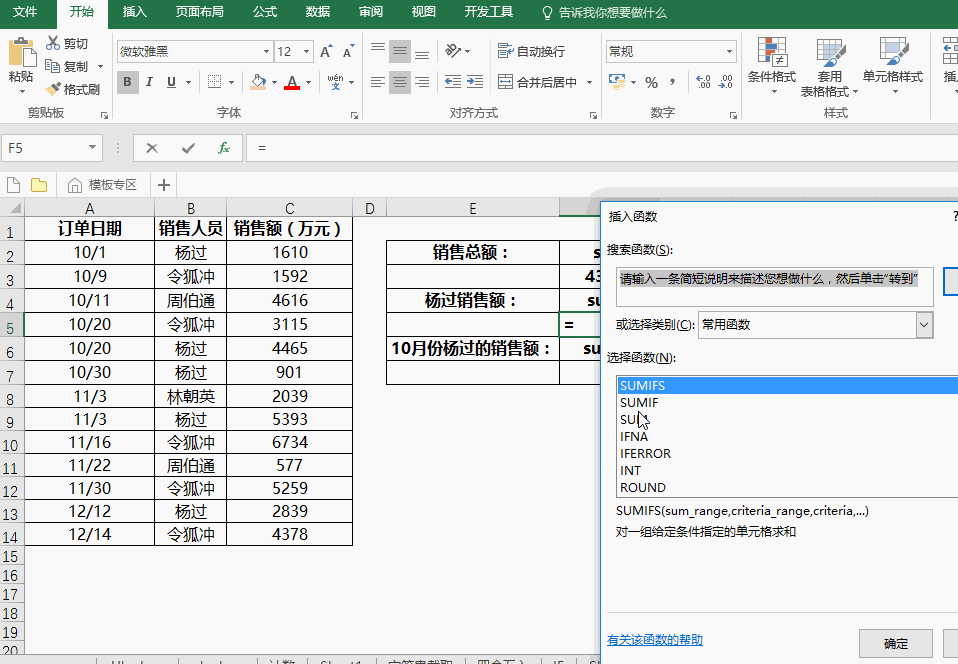
Task: Click the formula bar cancel X icon
Action: 152,148
